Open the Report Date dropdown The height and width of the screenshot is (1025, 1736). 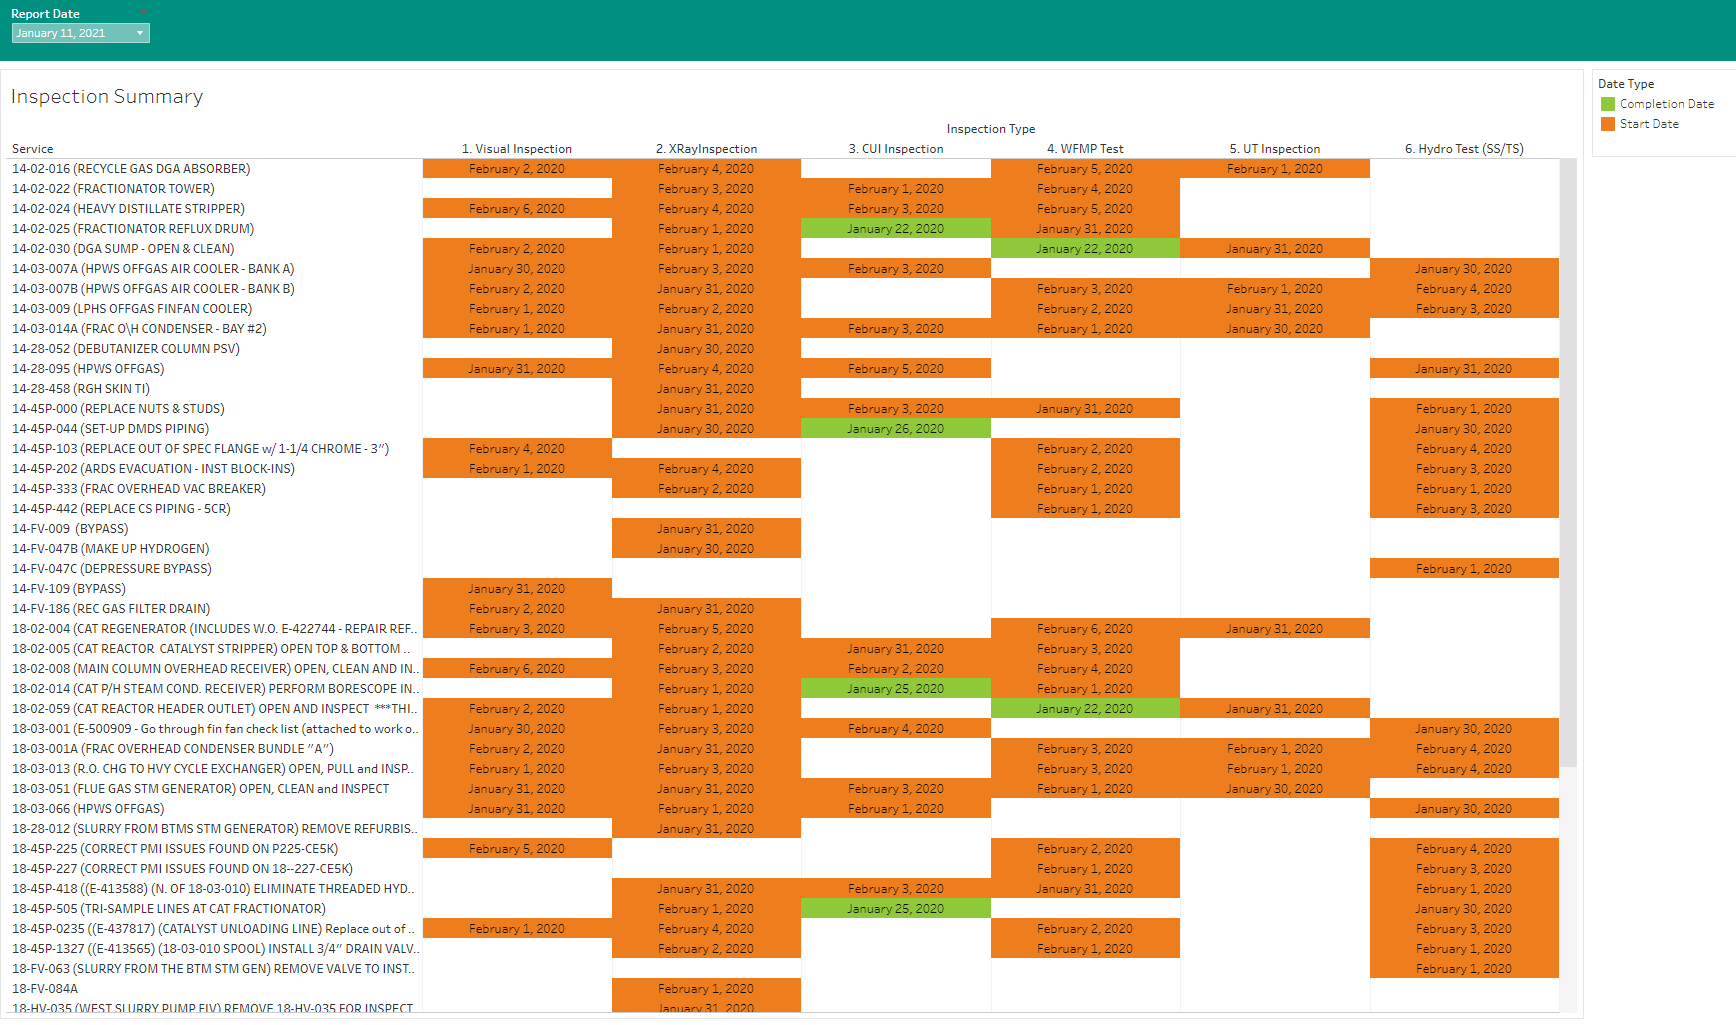tap(81, 33)
